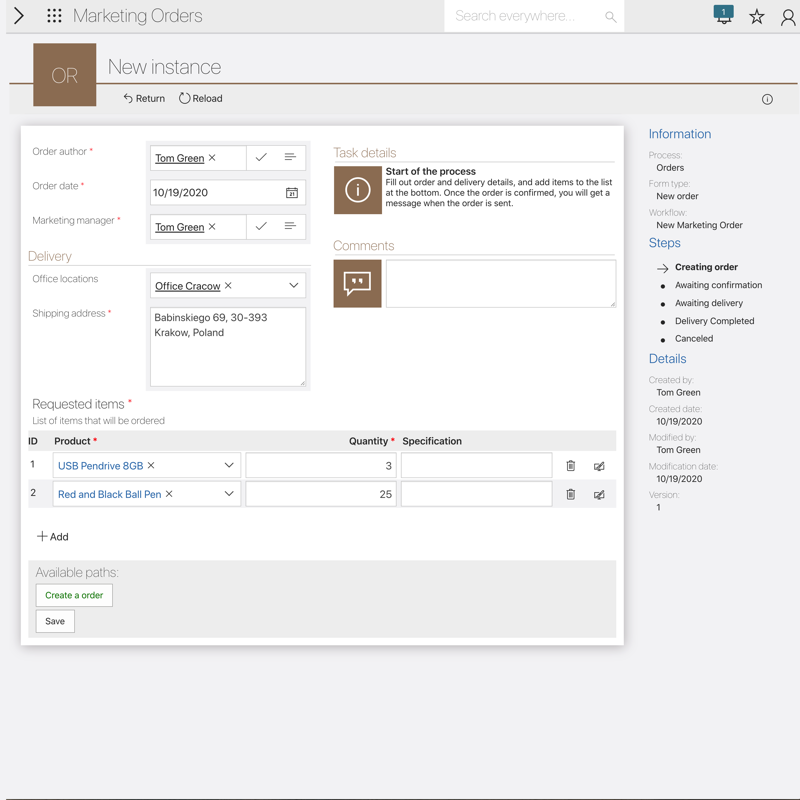Click the Return toolbar button

tap(144, 99)
